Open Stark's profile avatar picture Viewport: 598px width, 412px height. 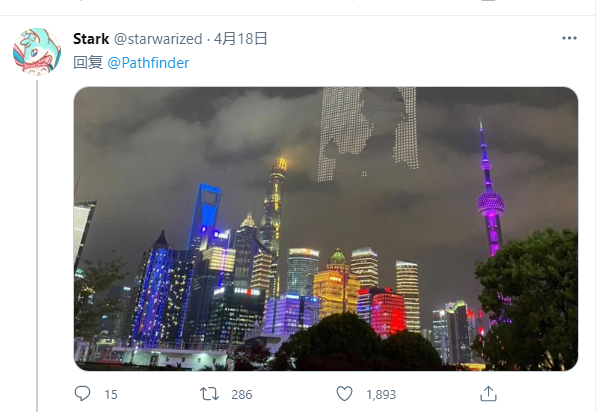(x=37, y=52)
